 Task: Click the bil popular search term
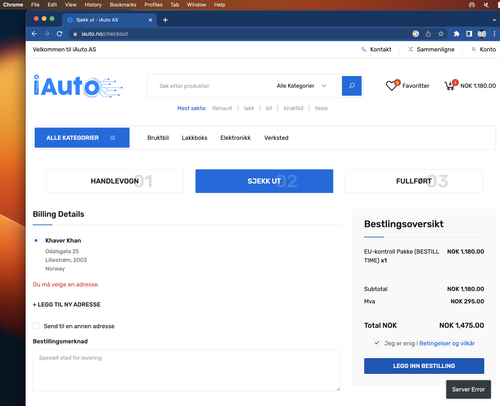point(269,108)
